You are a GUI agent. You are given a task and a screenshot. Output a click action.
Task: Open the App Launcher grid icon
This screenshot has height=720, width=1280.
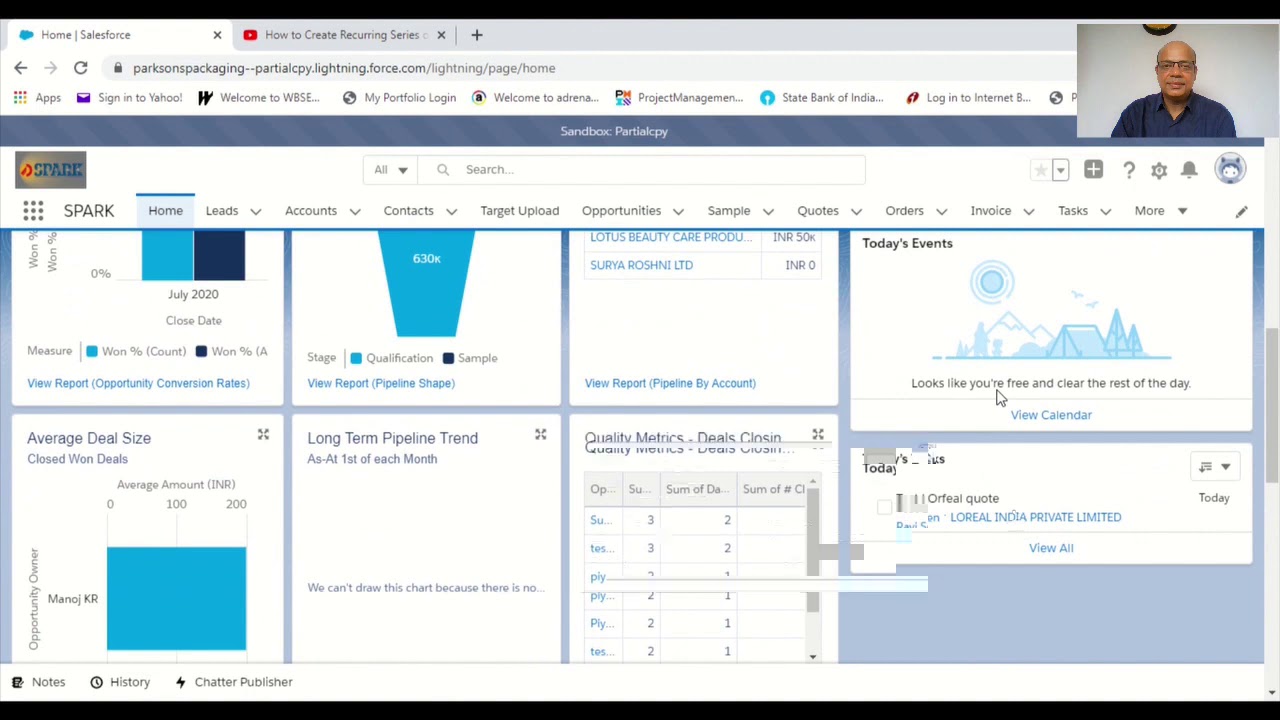click(x=33, y=211)
